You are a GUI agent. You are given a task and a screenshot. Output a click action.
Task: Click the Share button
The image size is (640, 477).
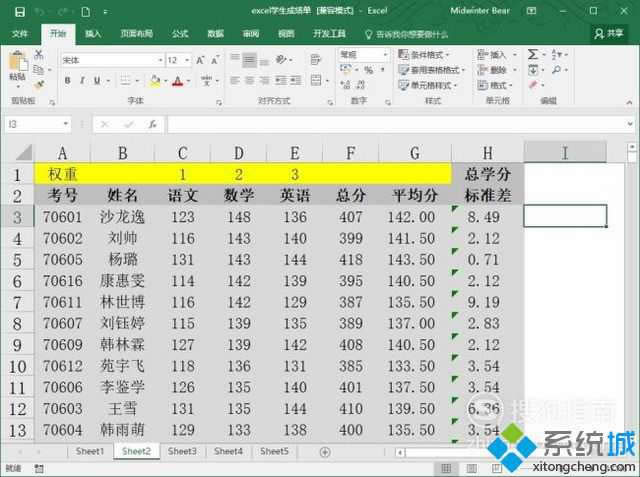(609, 33)
